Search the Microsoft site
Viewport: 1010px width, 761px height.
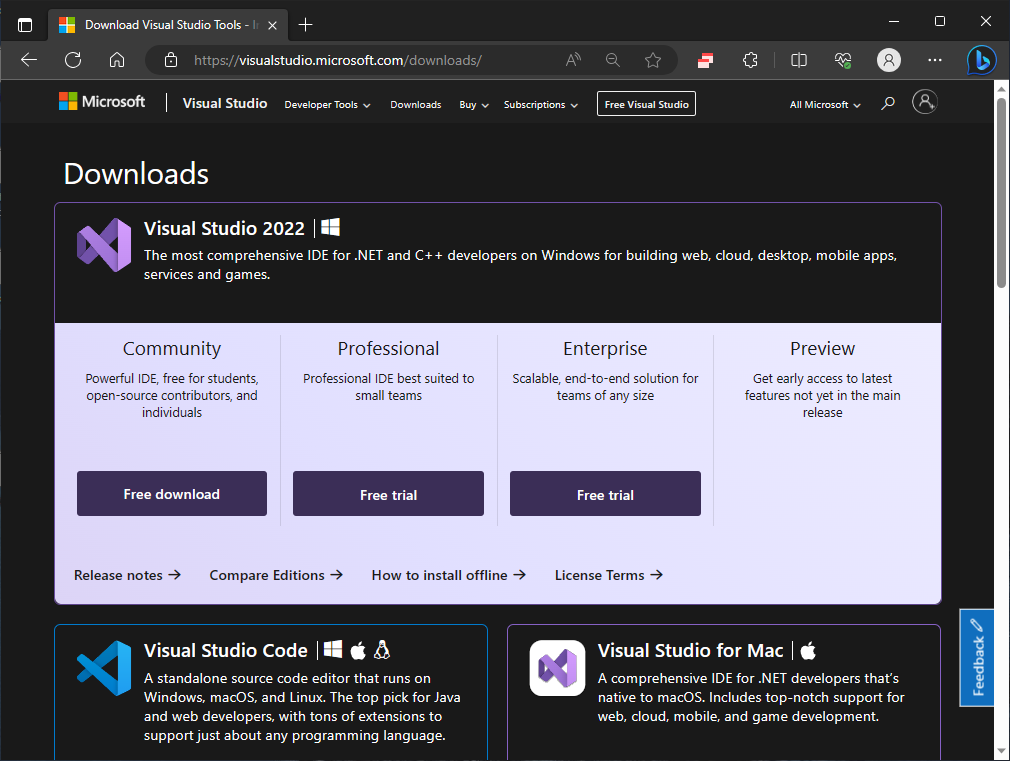point(888,103)
